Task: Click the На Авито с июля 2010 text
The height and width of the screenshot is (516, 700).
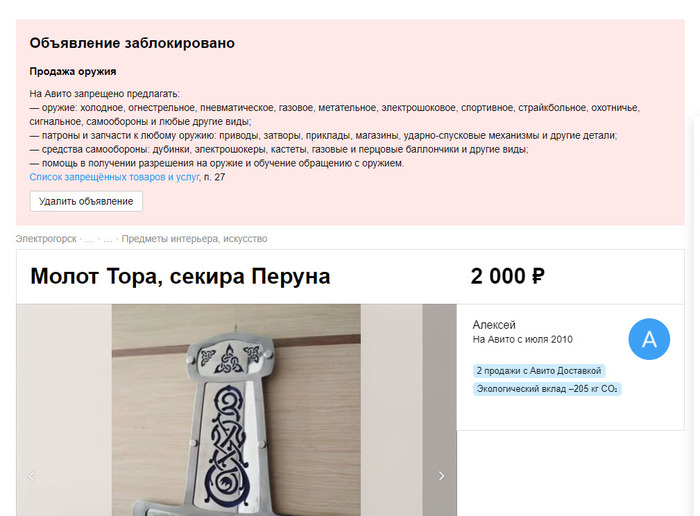Action: (522, 339)
